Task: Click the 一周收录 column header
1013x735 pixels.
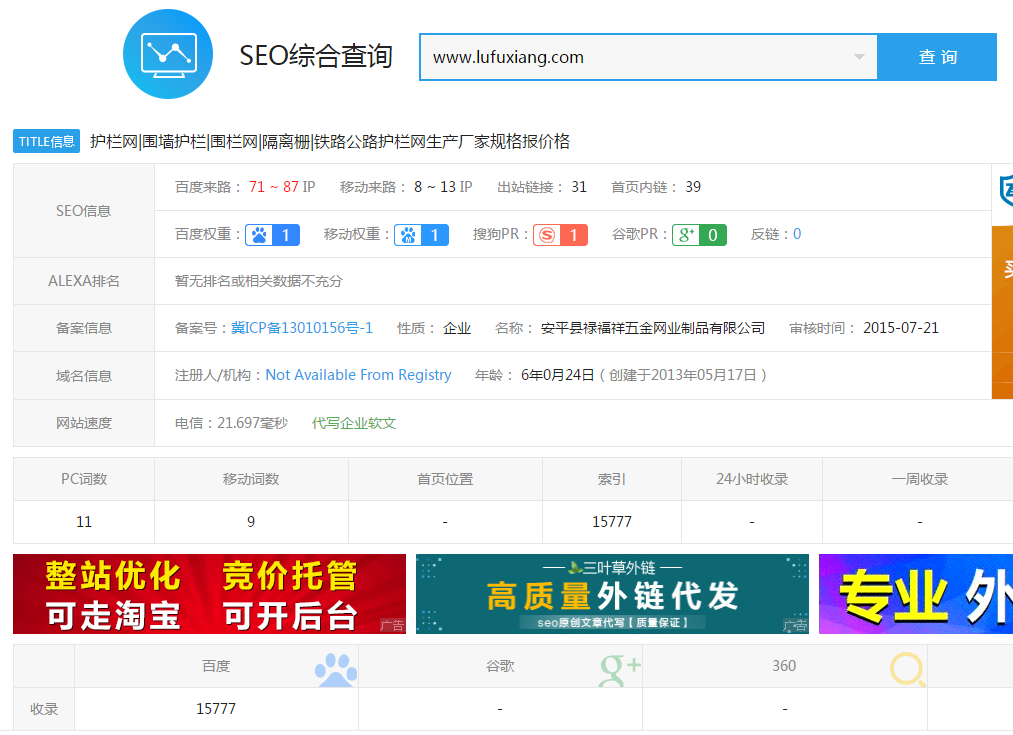Action: click(x=919, y=479)
